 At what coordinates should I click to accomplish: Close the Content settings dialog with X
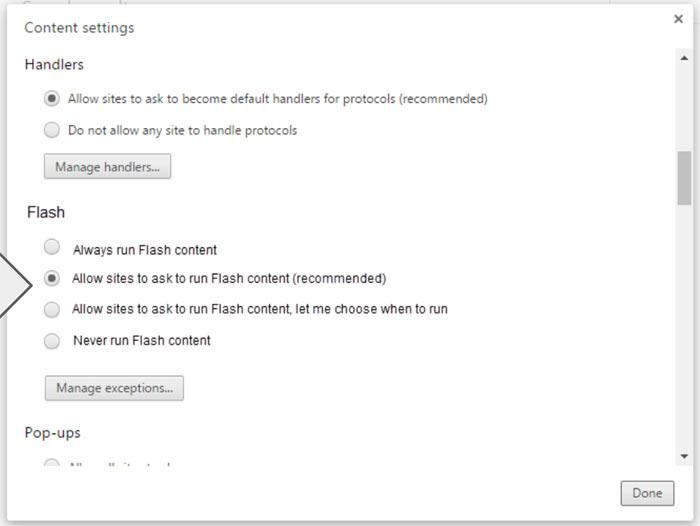point(679,19)
